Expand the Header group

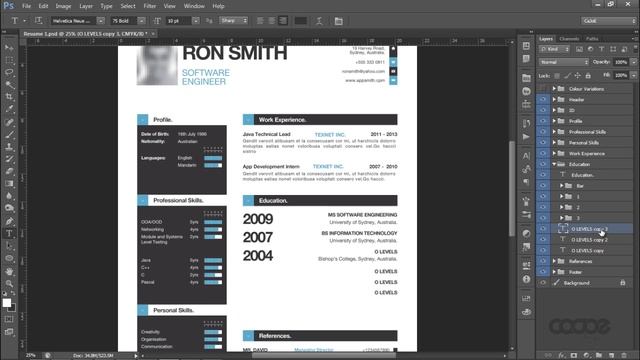pos(554,100)
